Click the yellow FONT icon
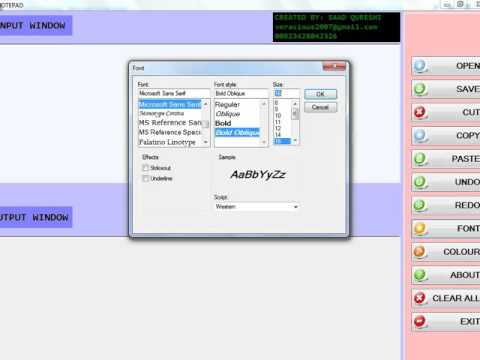Viewport: 480px width, 360px height. (420, 229)
